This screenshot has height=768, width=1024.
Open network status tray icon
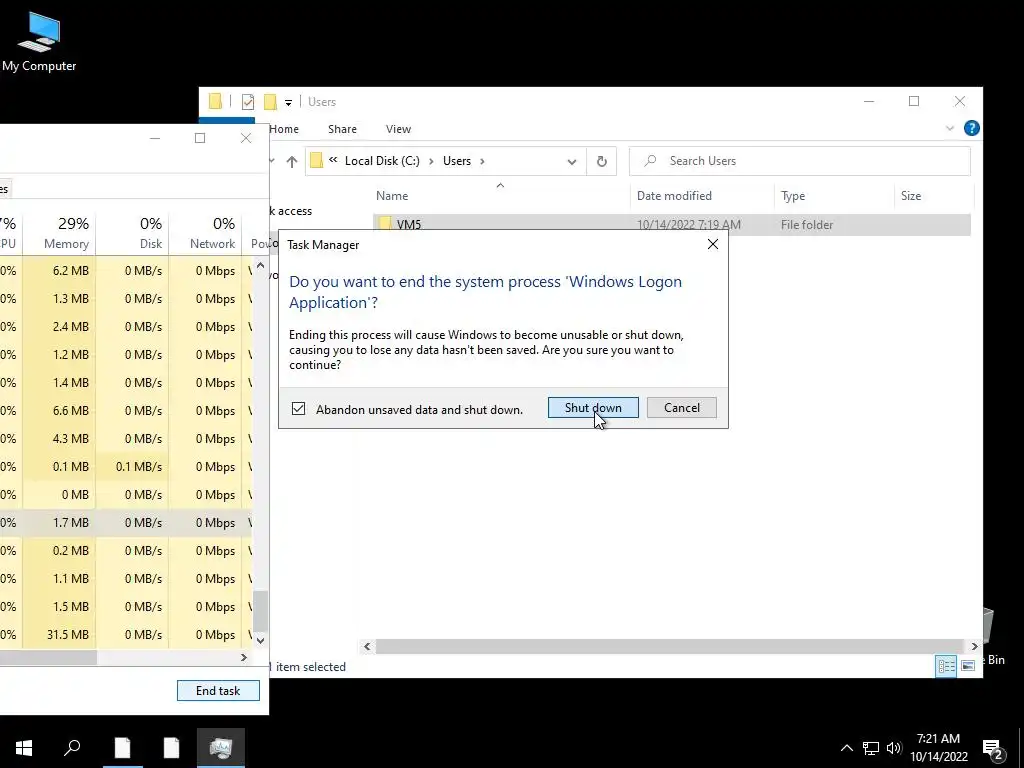(871, 748)
